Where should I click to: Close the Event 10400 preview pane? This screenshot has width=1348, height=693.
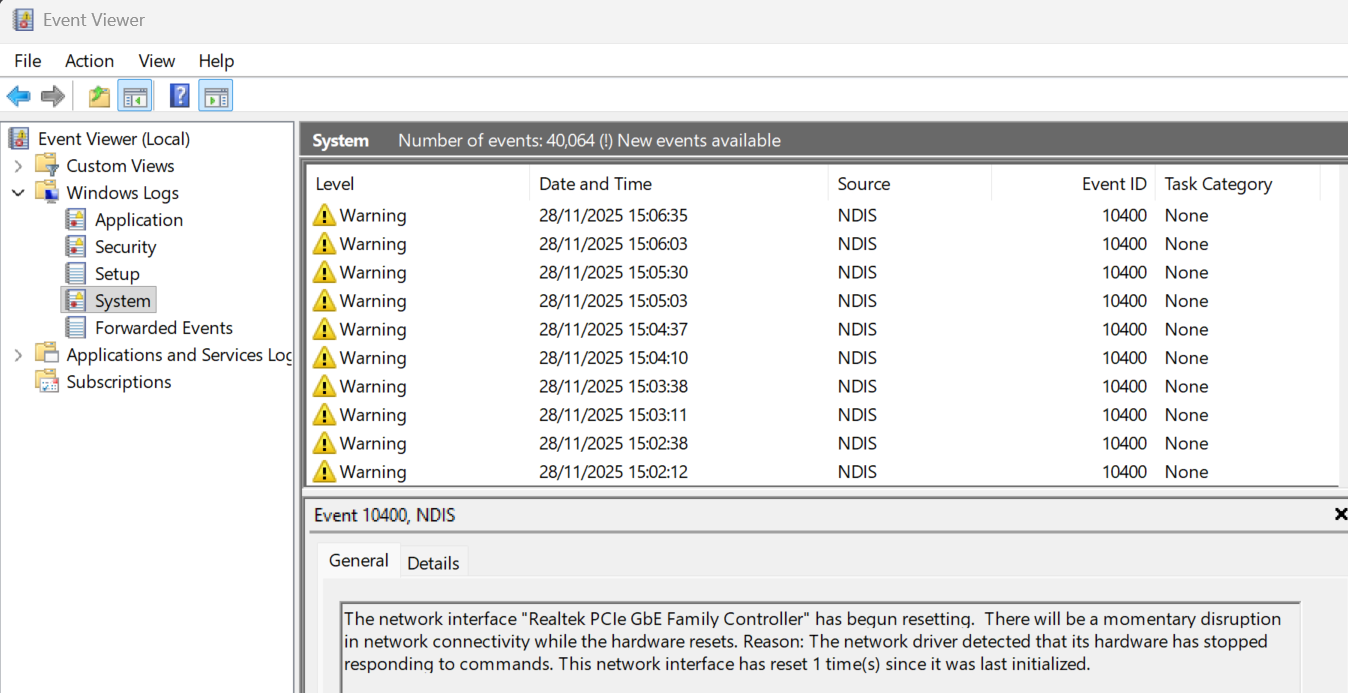[x=1340, y=514]
